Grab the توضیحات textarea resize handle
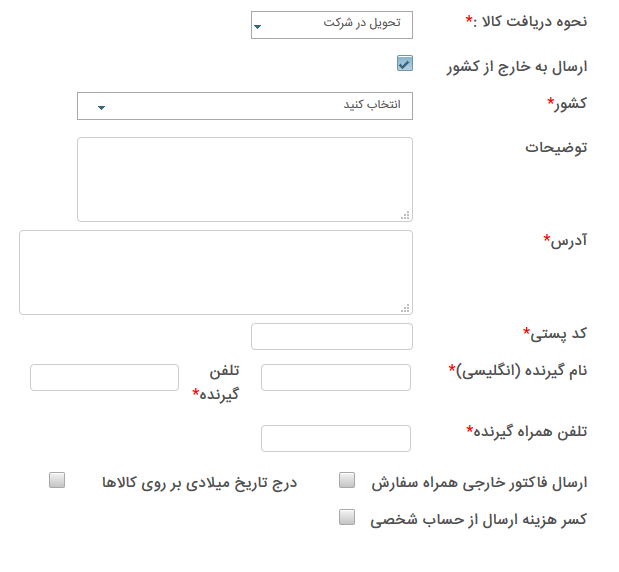The image size is (619, 572). click(x=405, y=215)
